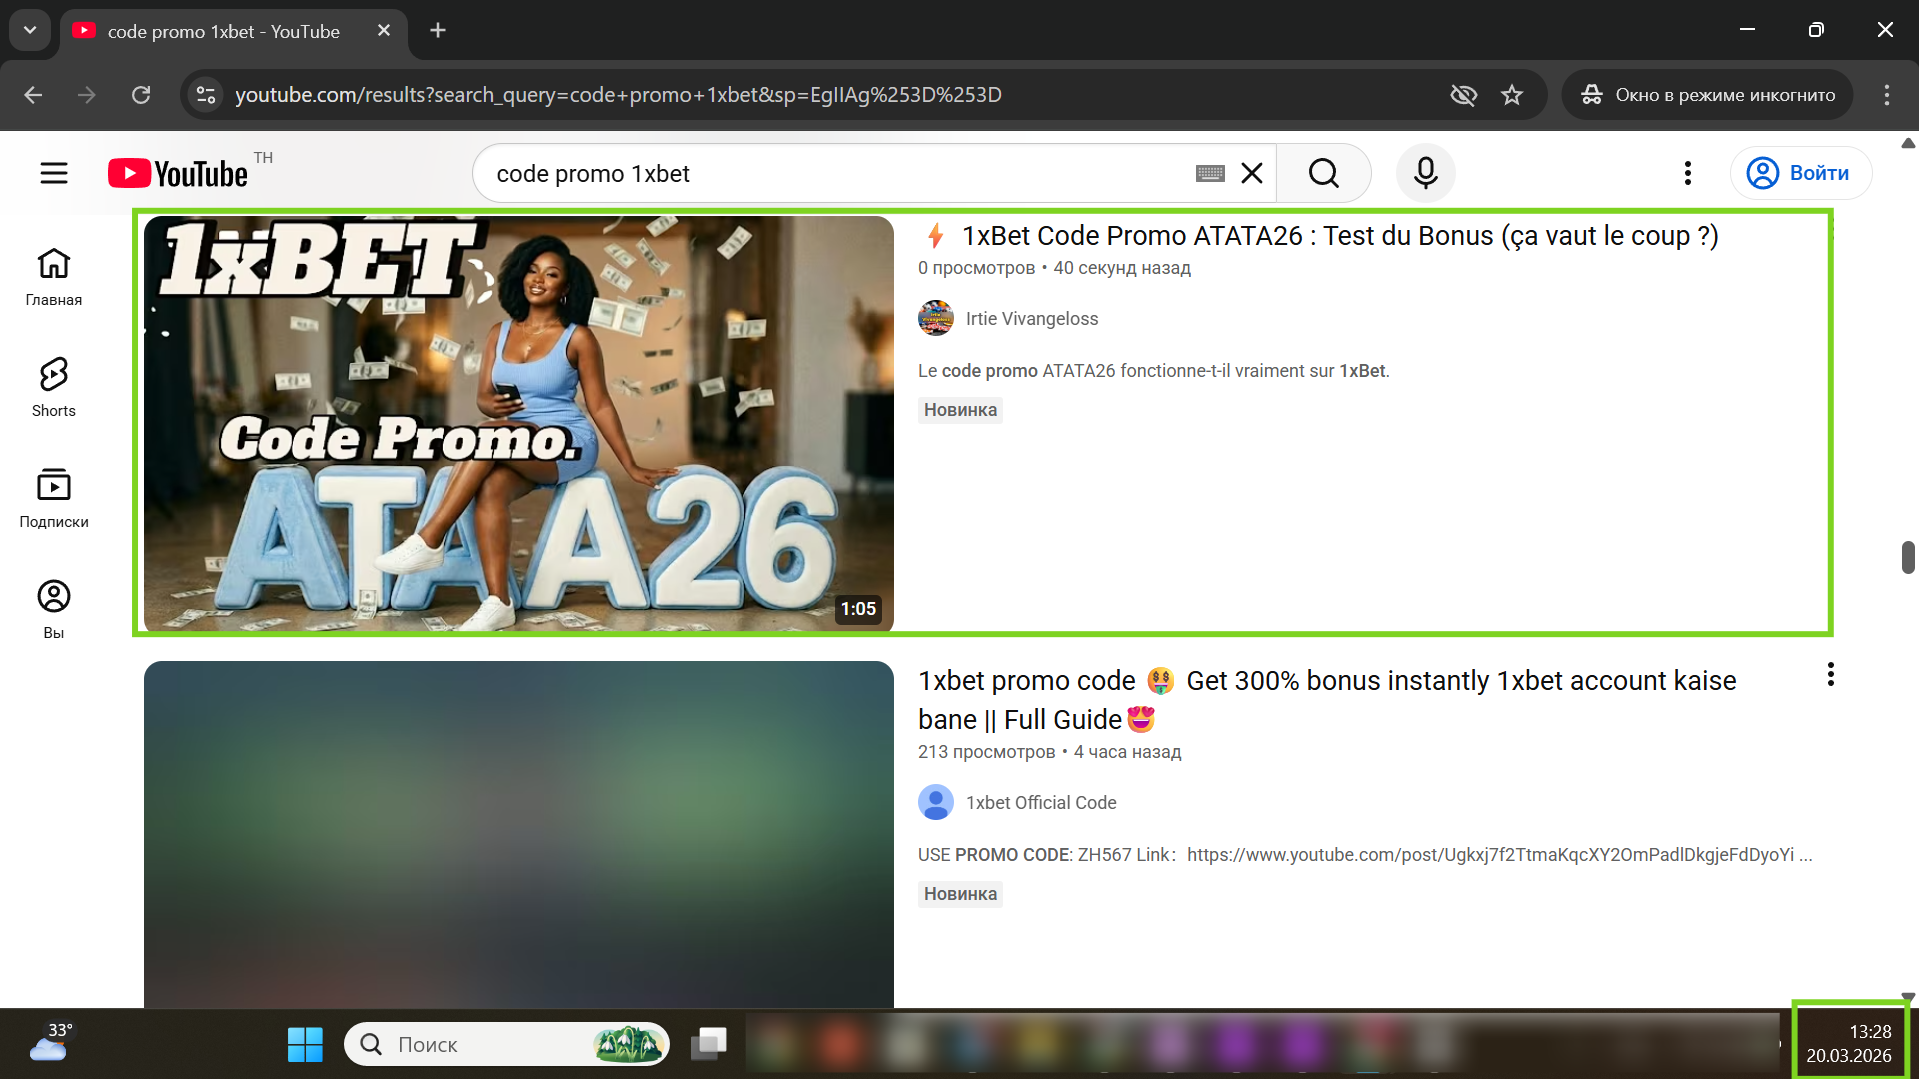Open weather widget on taskbar
The height and width of the screenshot is (1079, 1919).
[x=50, y=1043]
